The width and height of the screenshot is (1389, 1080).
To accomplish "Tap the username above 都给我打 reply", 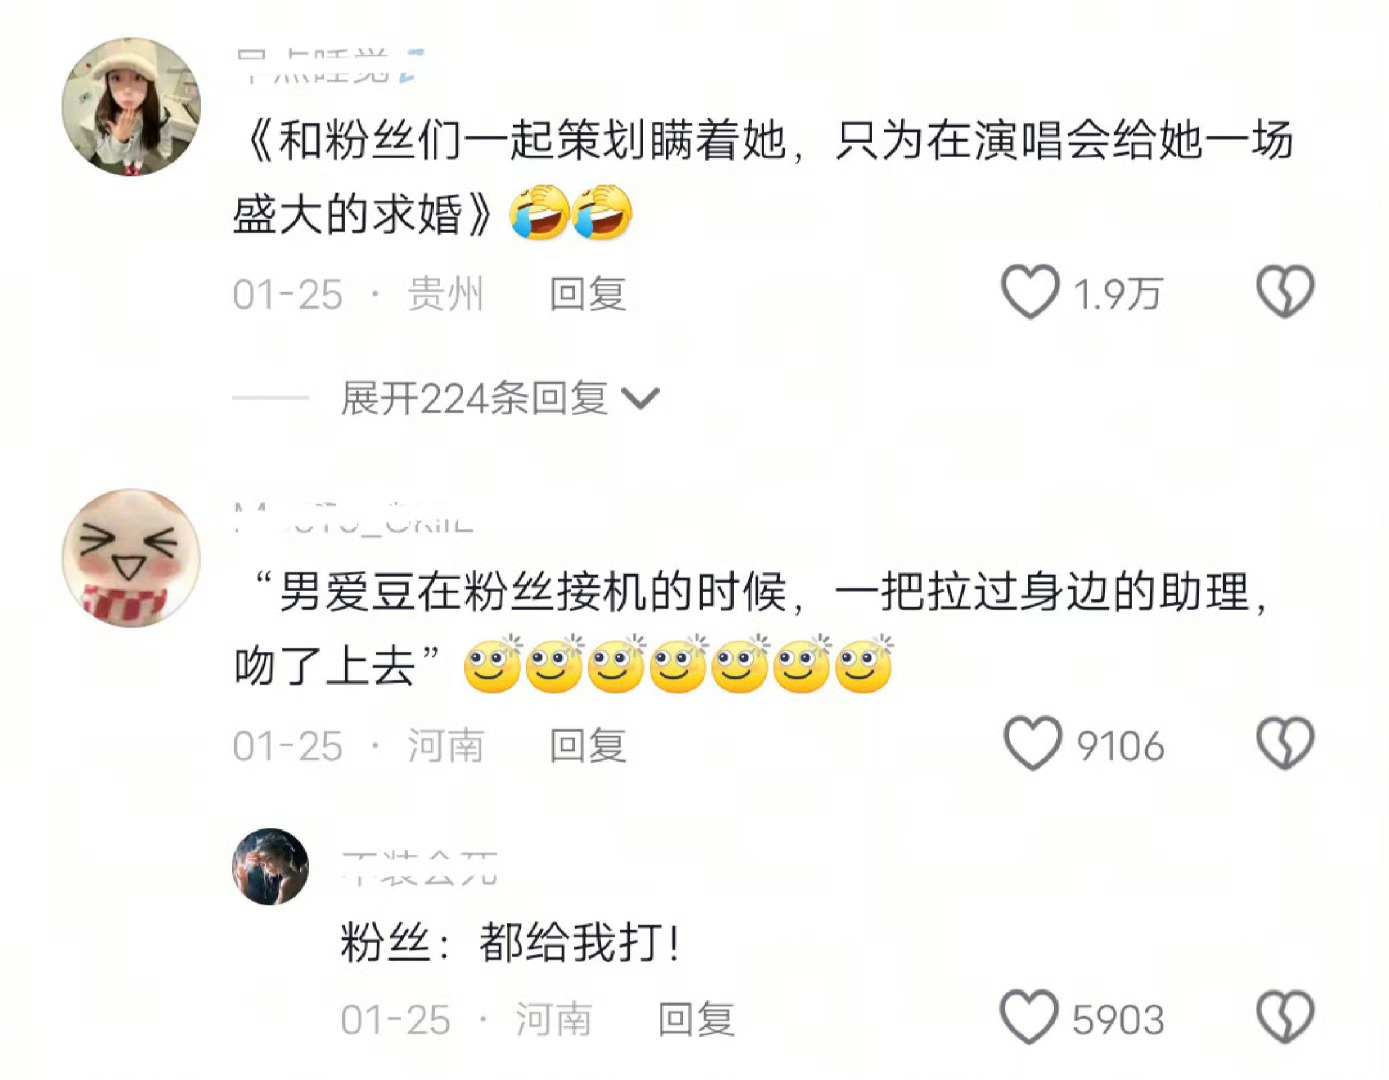I will pos(419,868).
